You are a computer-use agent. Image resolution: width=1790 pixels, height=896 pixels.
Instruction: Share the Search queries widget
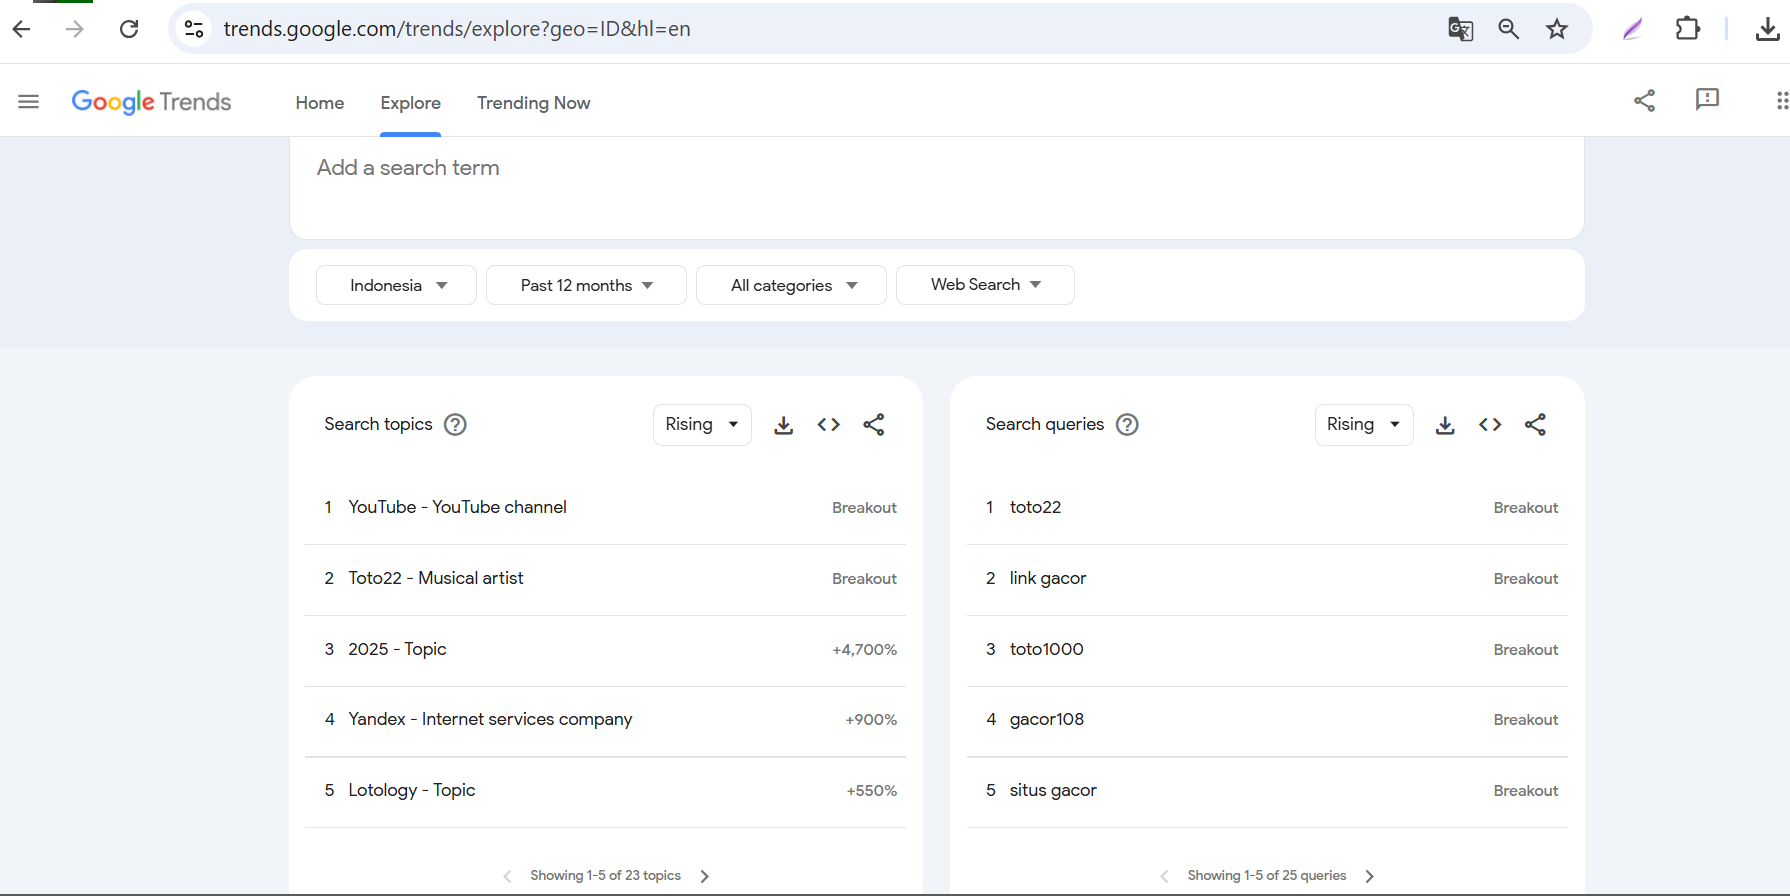click(1536, 425)
